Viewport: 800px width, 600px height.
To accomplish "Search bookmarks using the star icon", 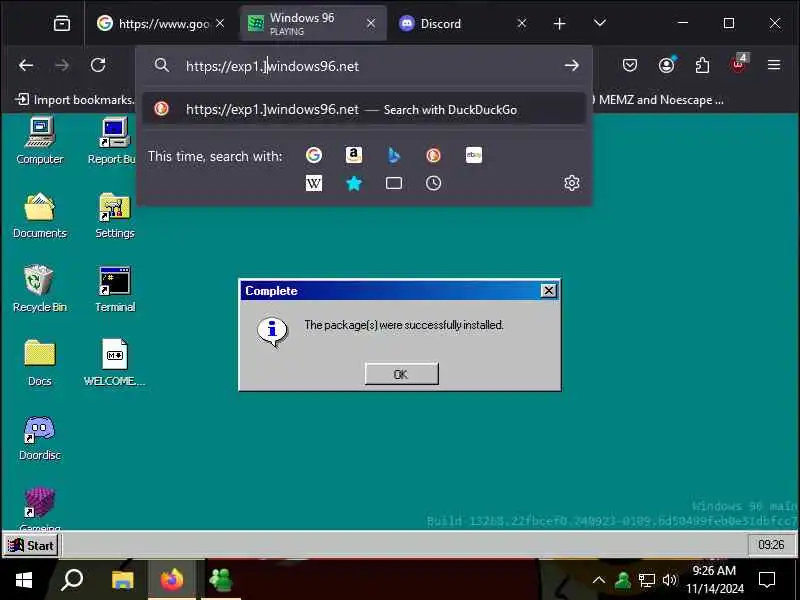I will coord(354,183).
